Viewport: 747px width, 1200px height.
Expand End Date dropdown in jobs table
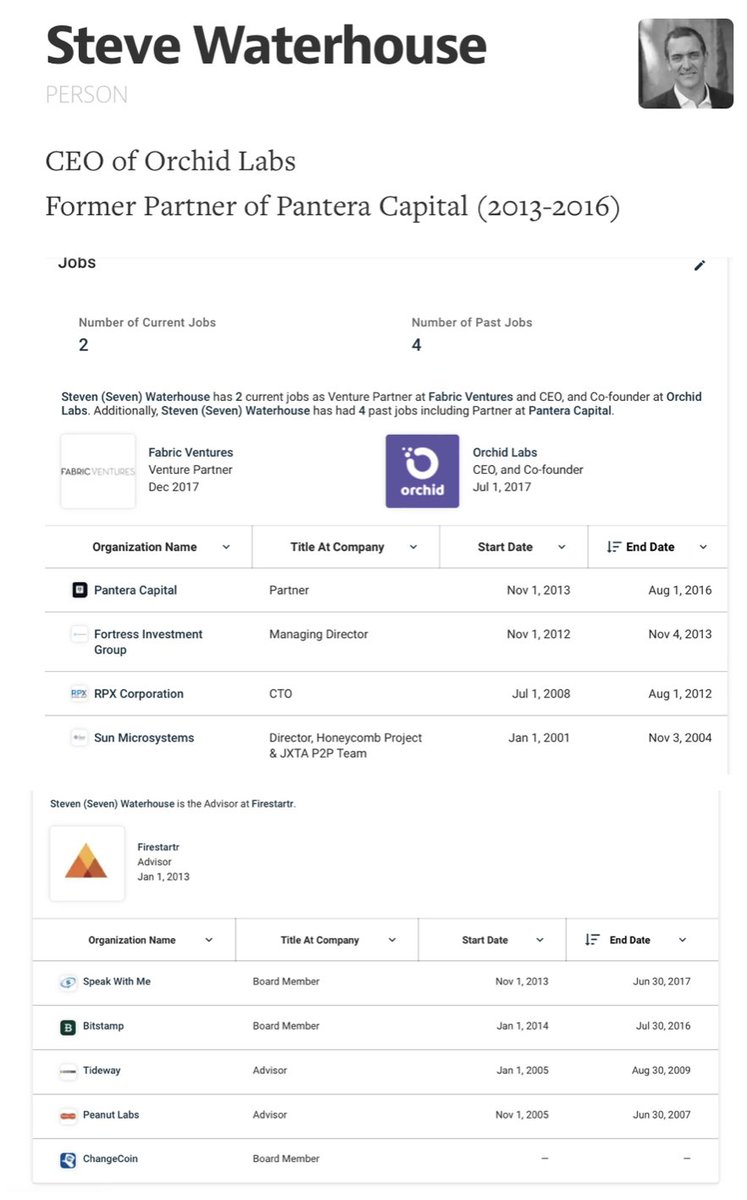pos(703,548)
